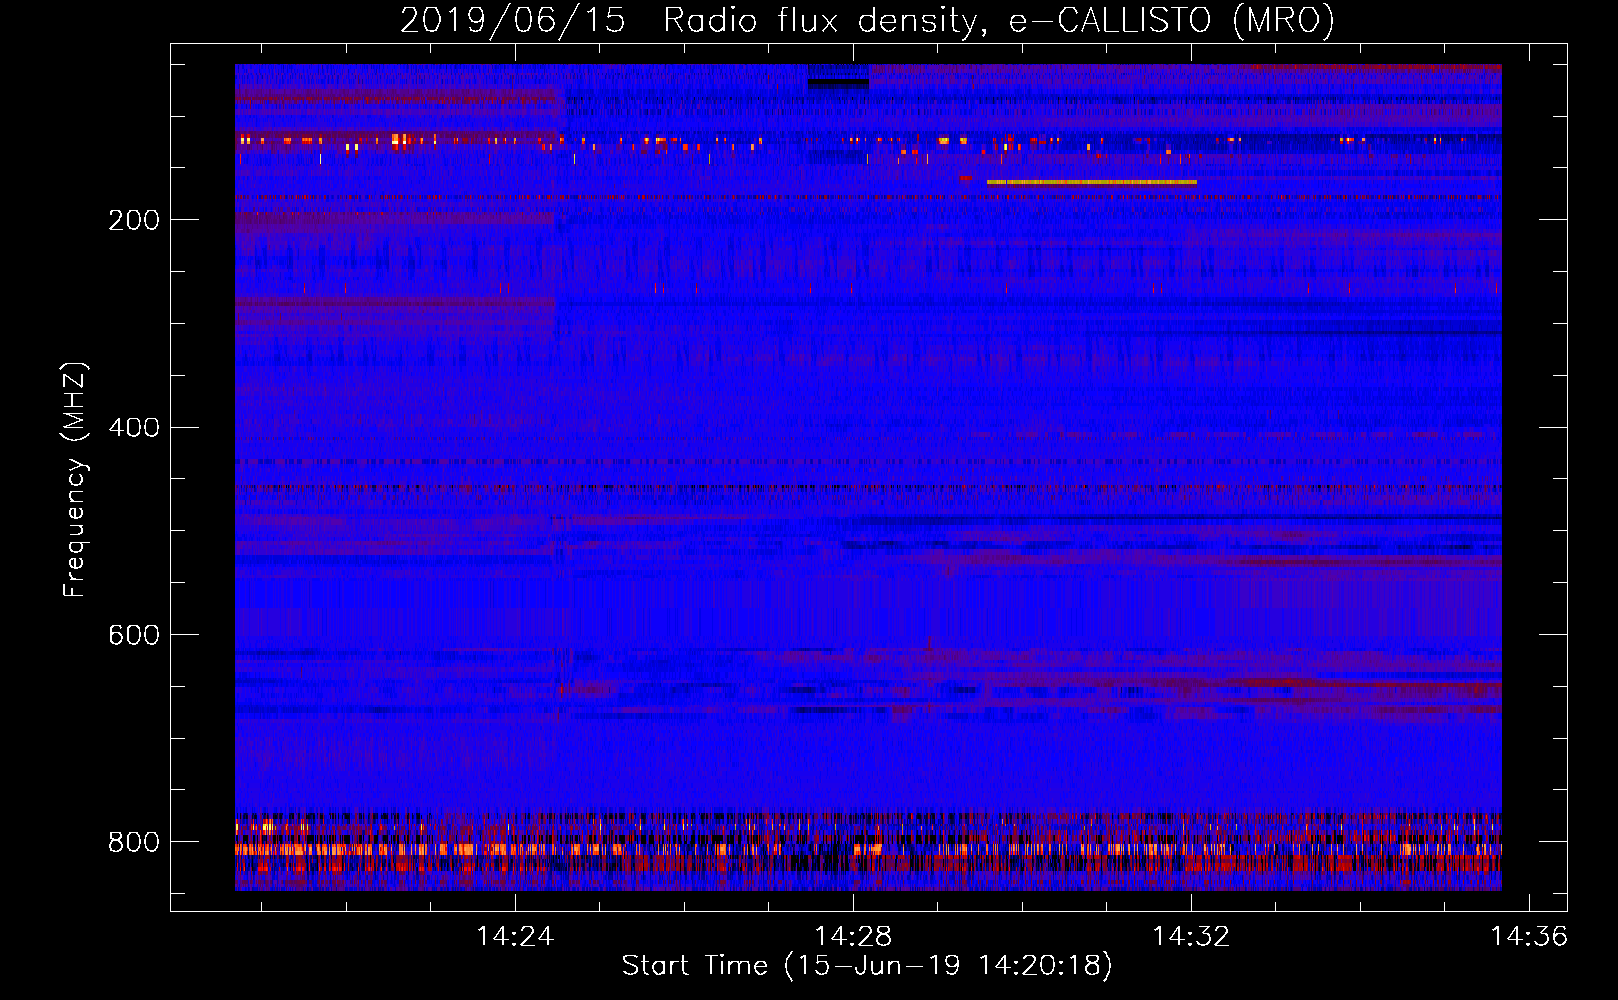Click the 600 frequency tick label
Screen dimensions: 1618x1000
133,635
